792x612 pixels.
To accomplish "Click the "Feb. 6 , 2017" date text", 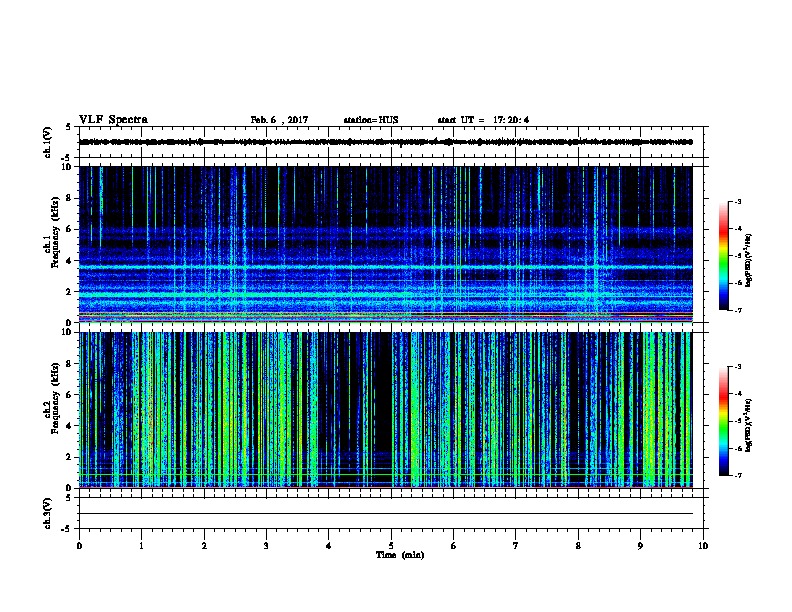I will [x=279, y=120].
